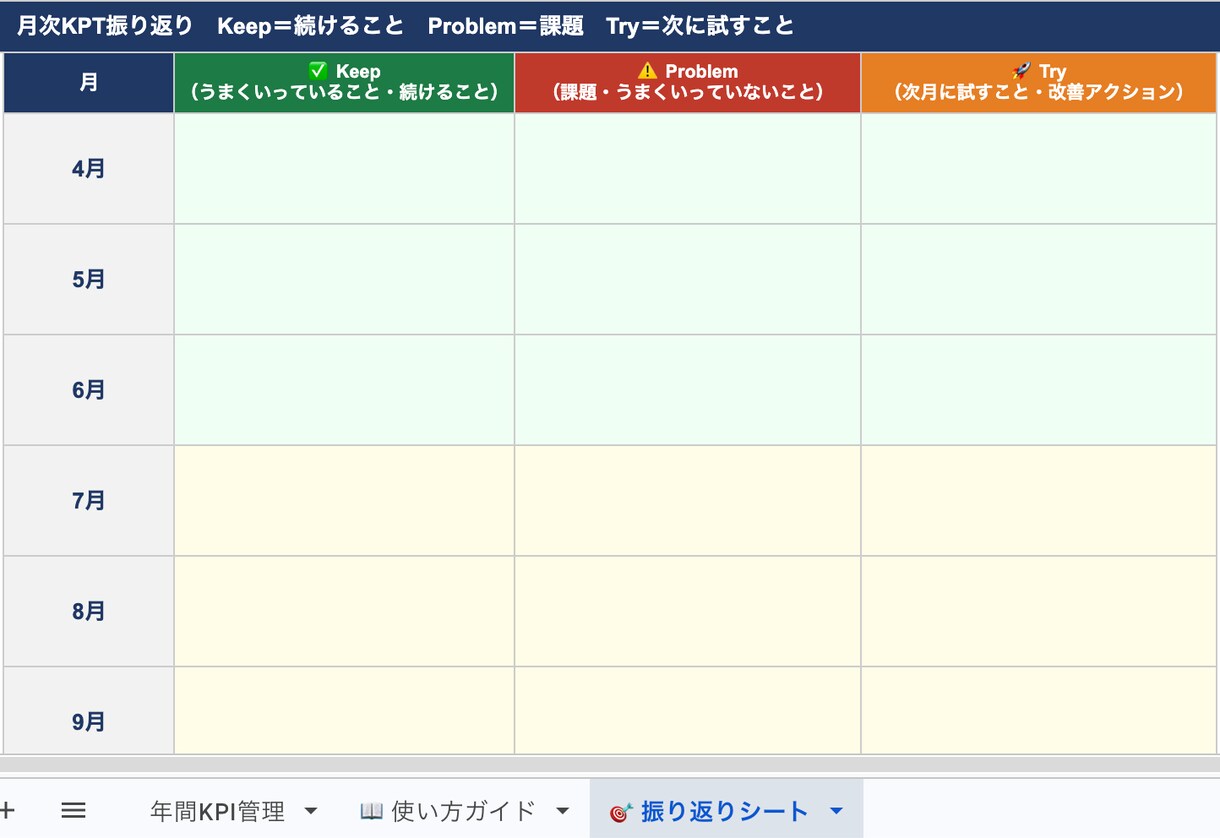Click the Keep cell for 4月
The width and height of the screenshot is (1220, 838).
click(x=344, y=169)
